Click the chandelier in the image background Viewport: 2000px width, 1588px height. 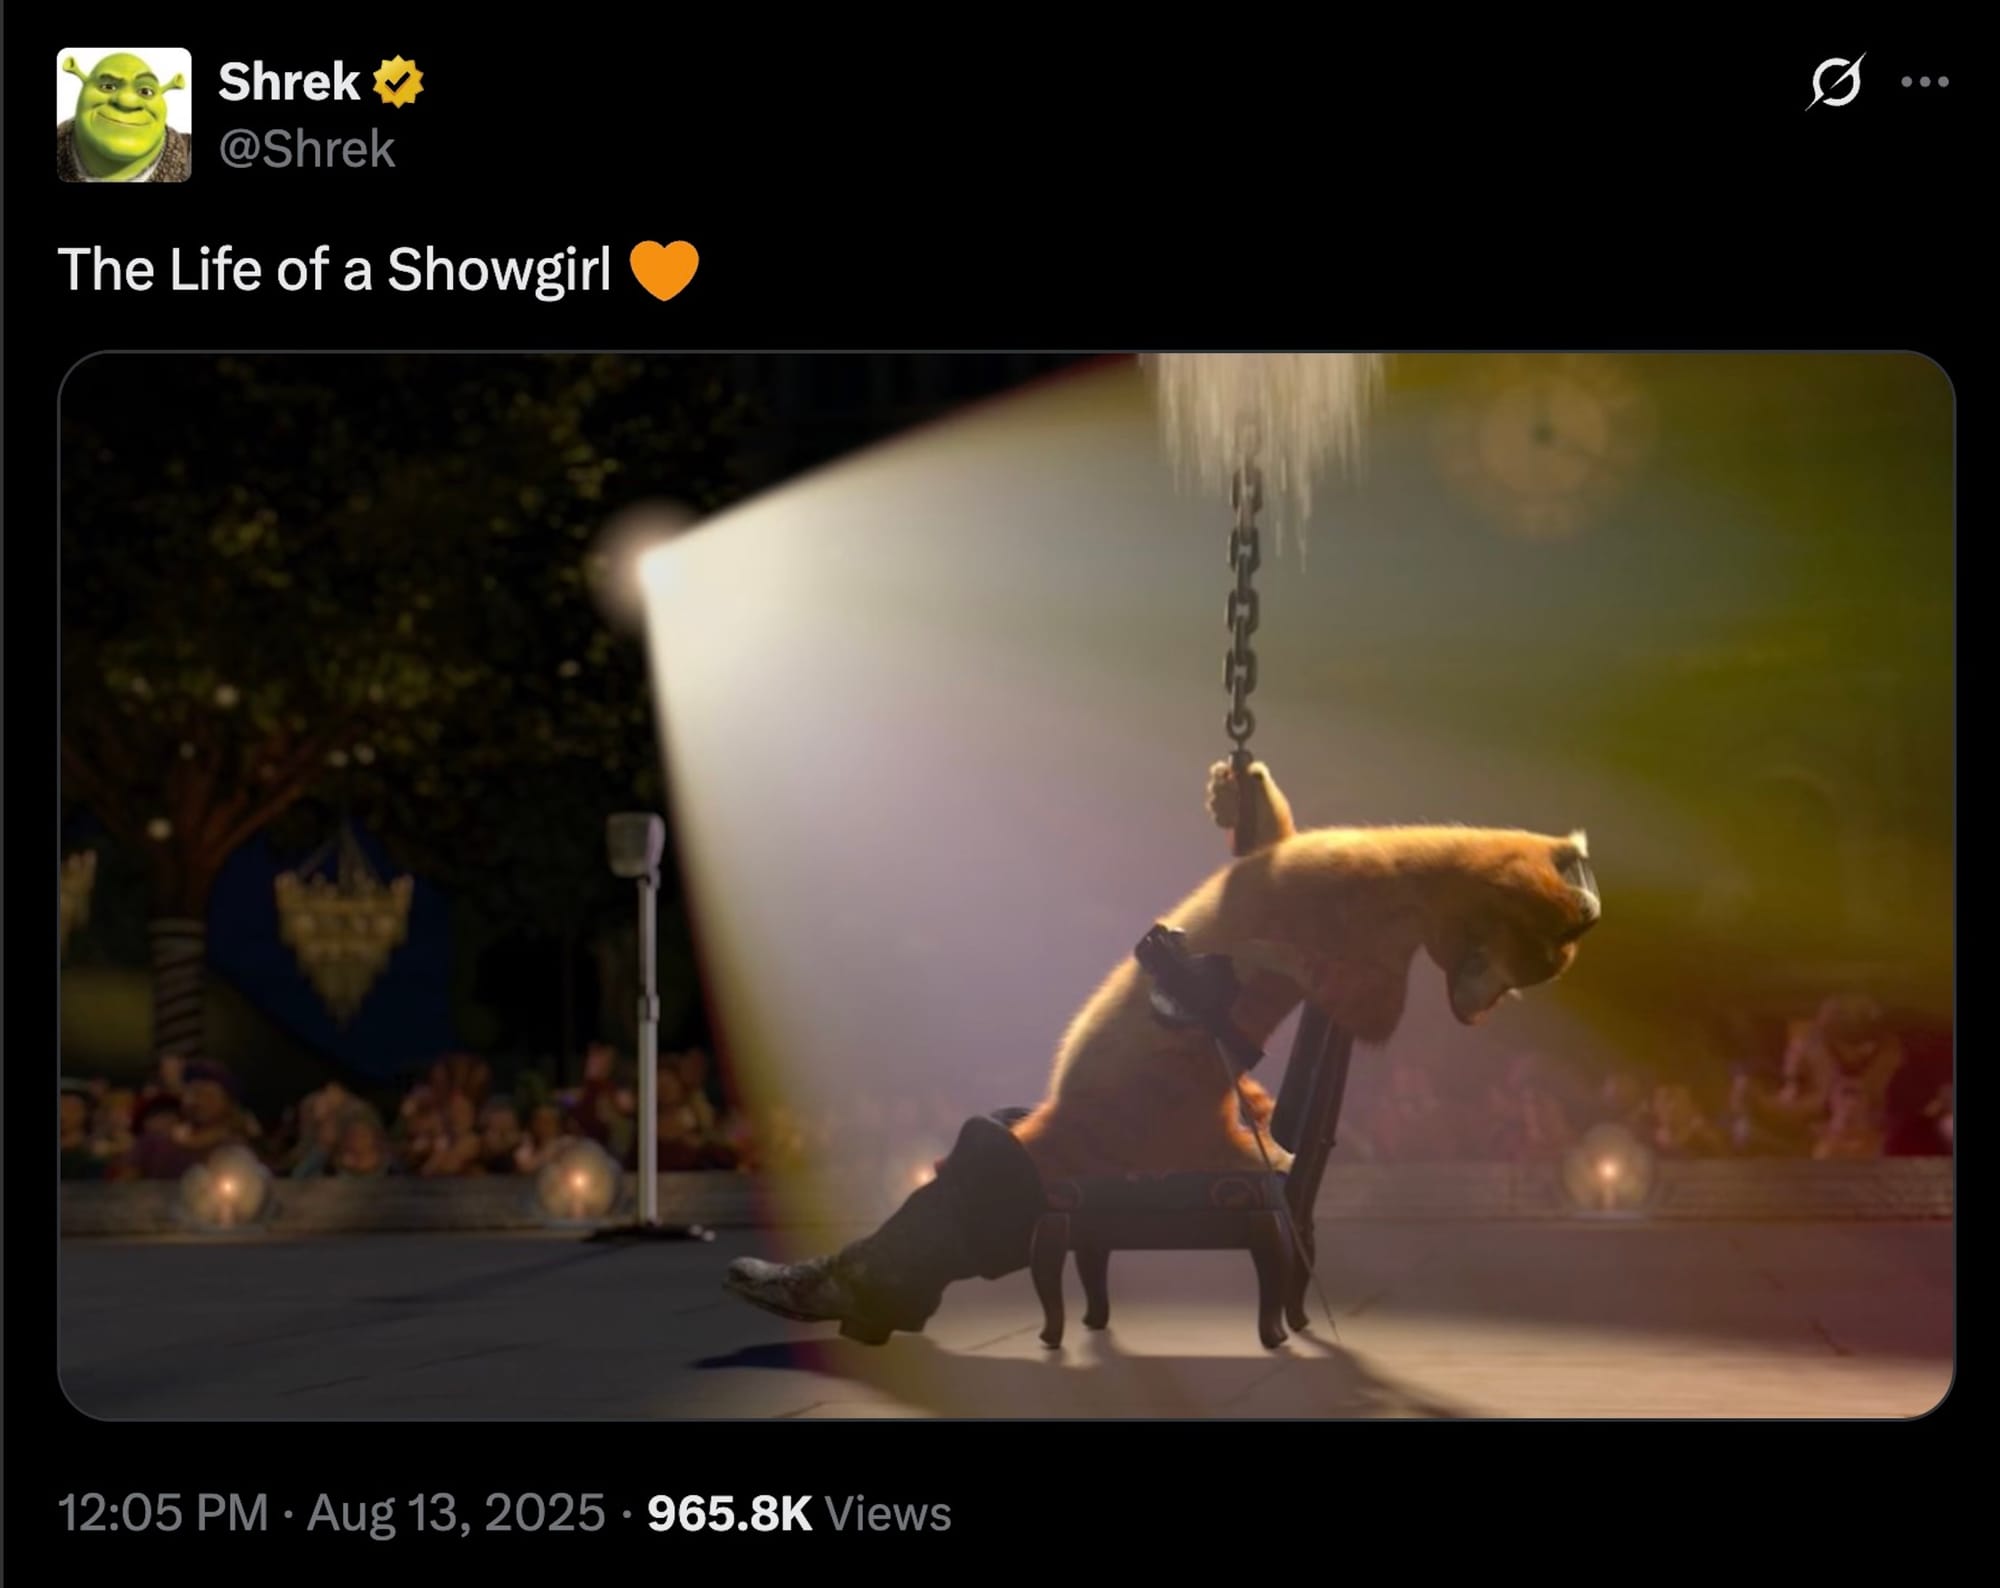[x=343, y=920]
